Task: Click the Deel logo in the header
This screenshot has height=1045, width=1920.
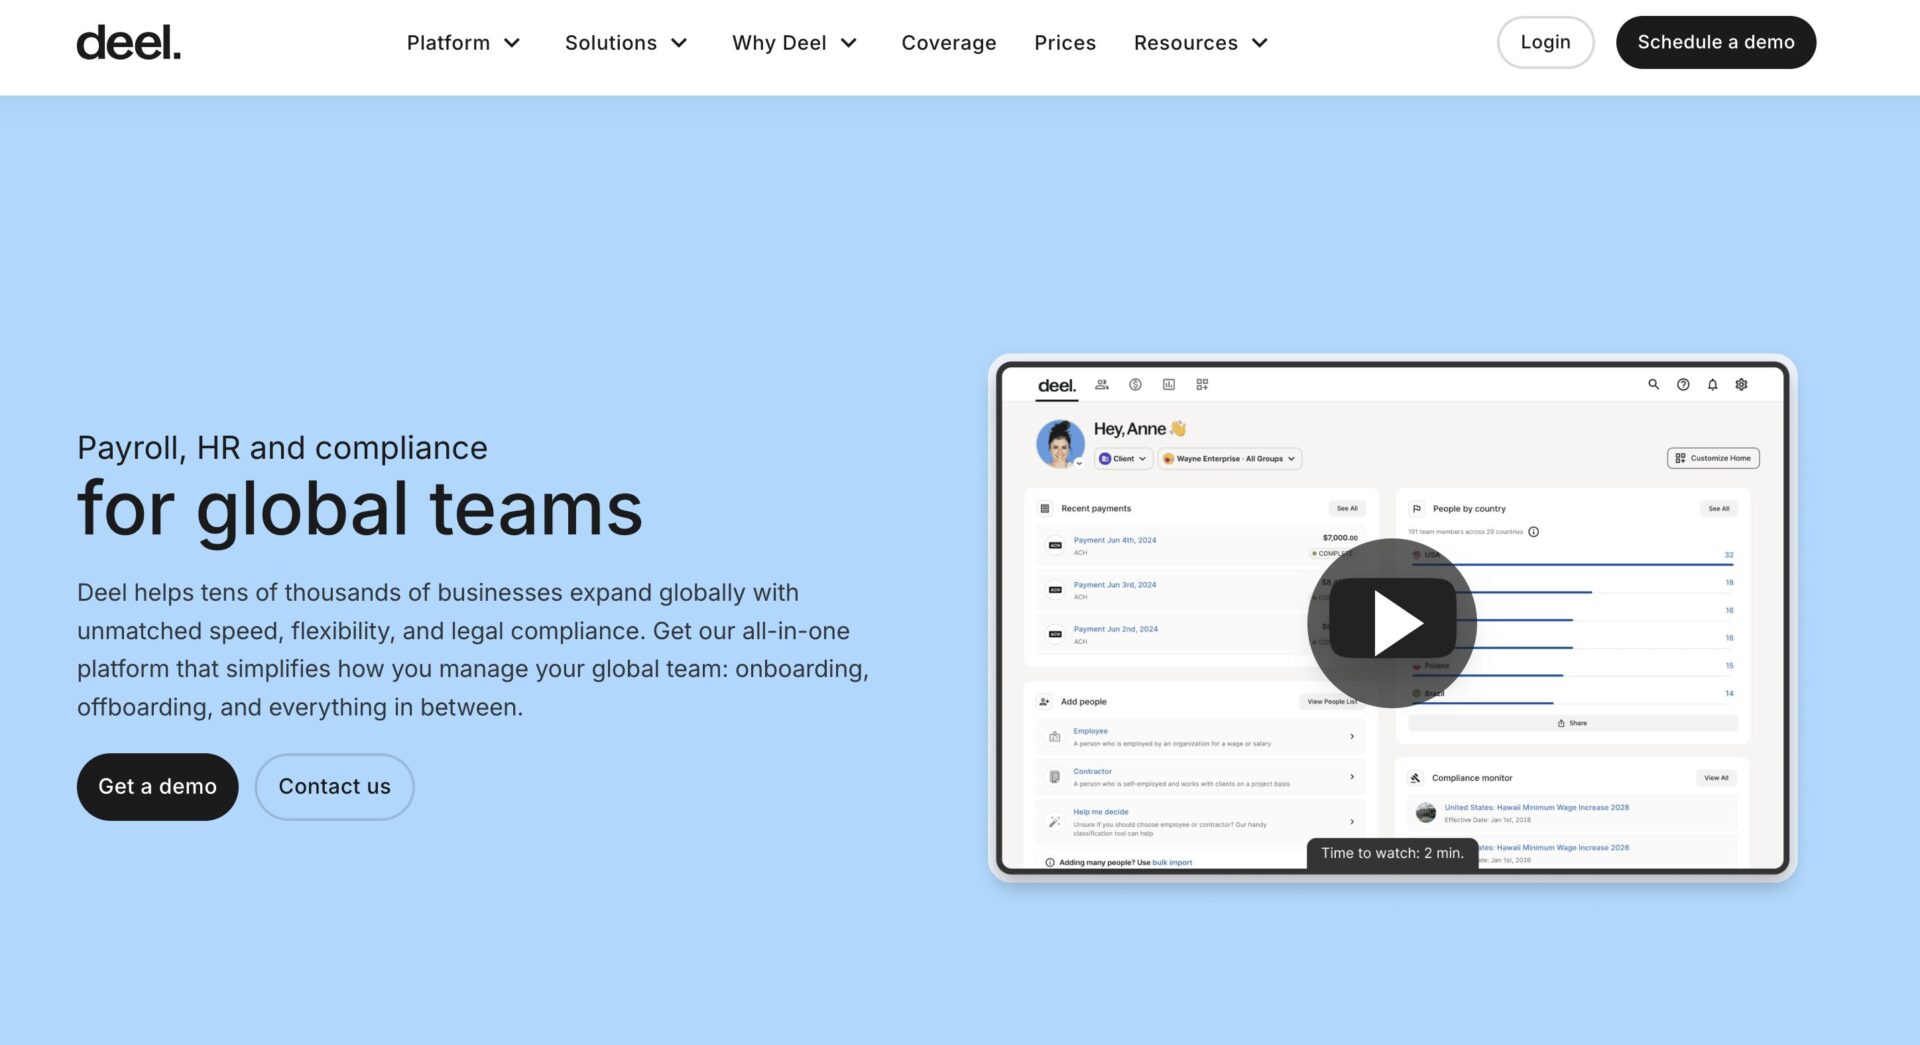Action: 128,43
